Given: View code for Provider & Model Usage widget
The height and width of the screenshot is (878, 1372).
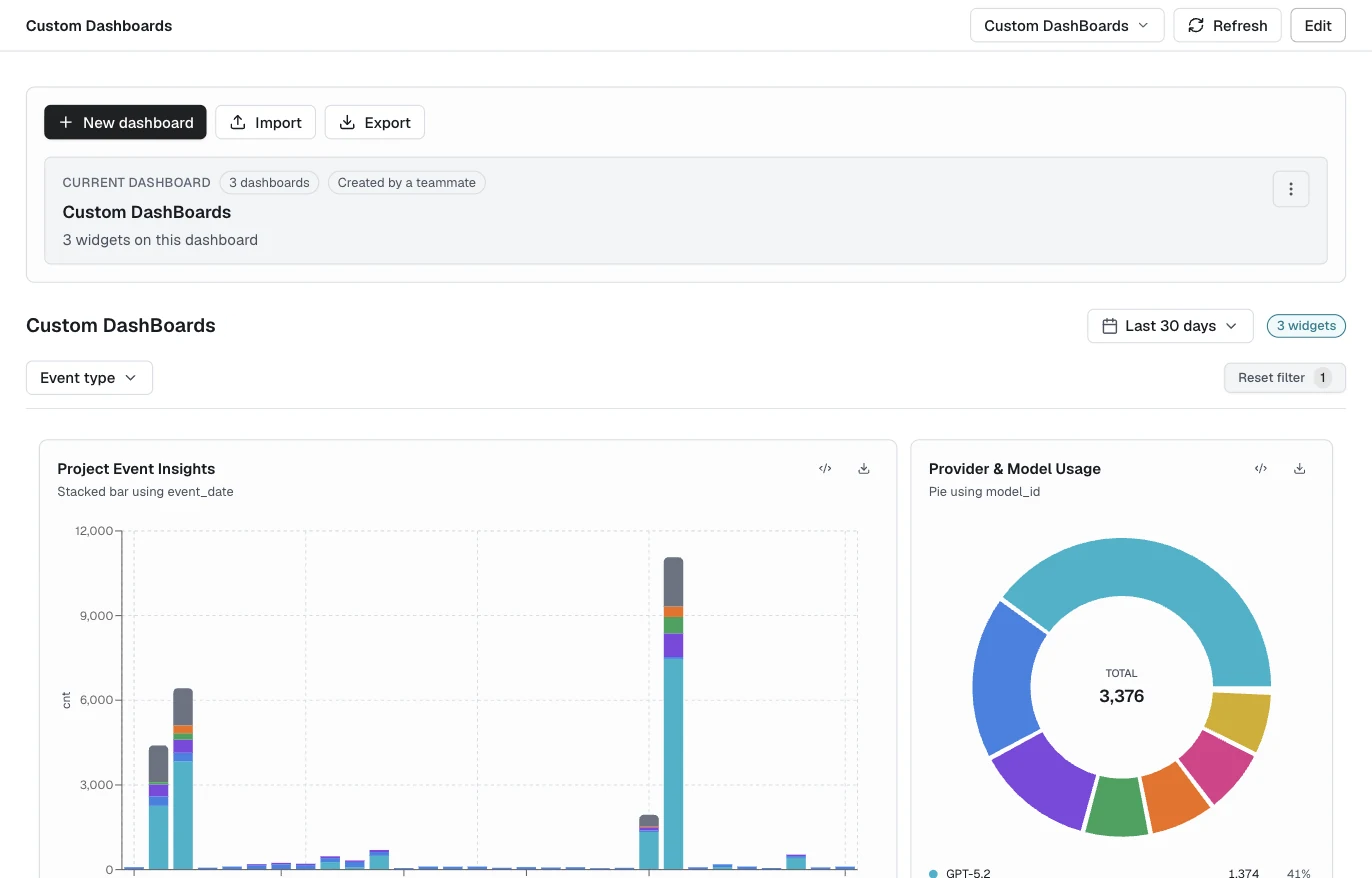Looking at the screenshot, I should pyautogui.click(x=1261, y=468).
